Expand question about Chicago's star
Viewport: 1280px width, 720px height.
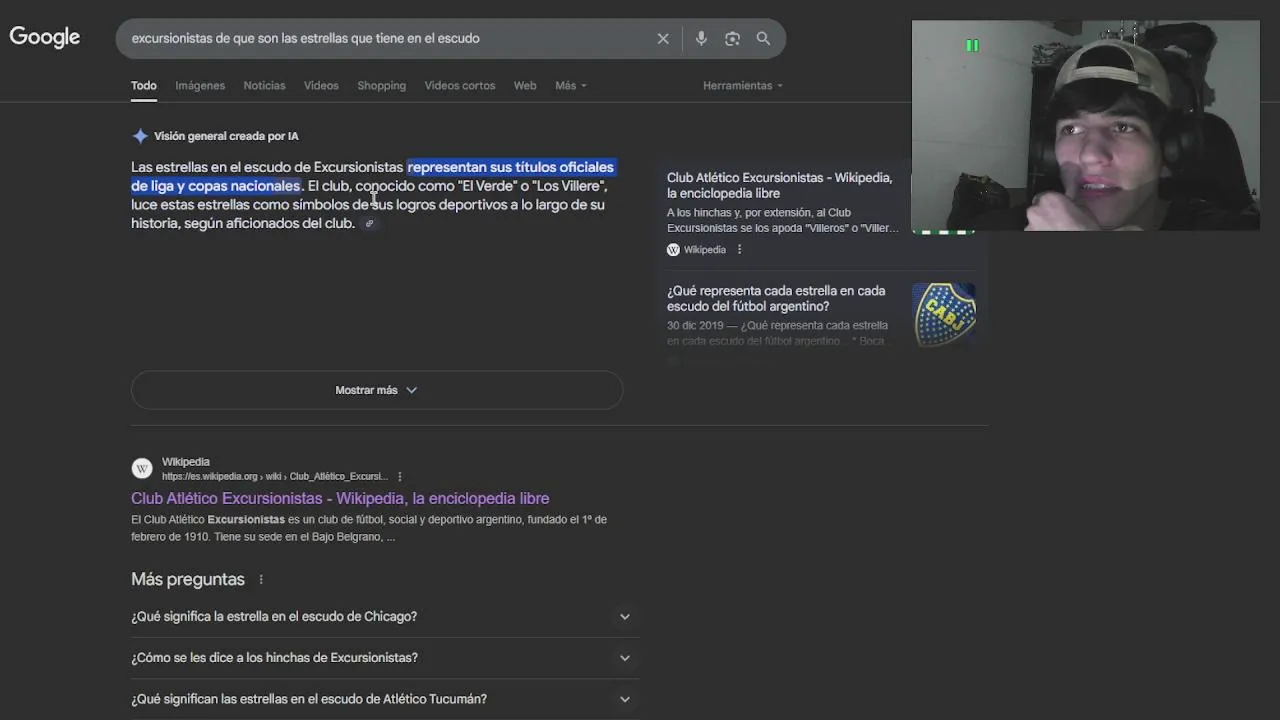[385, 617]
